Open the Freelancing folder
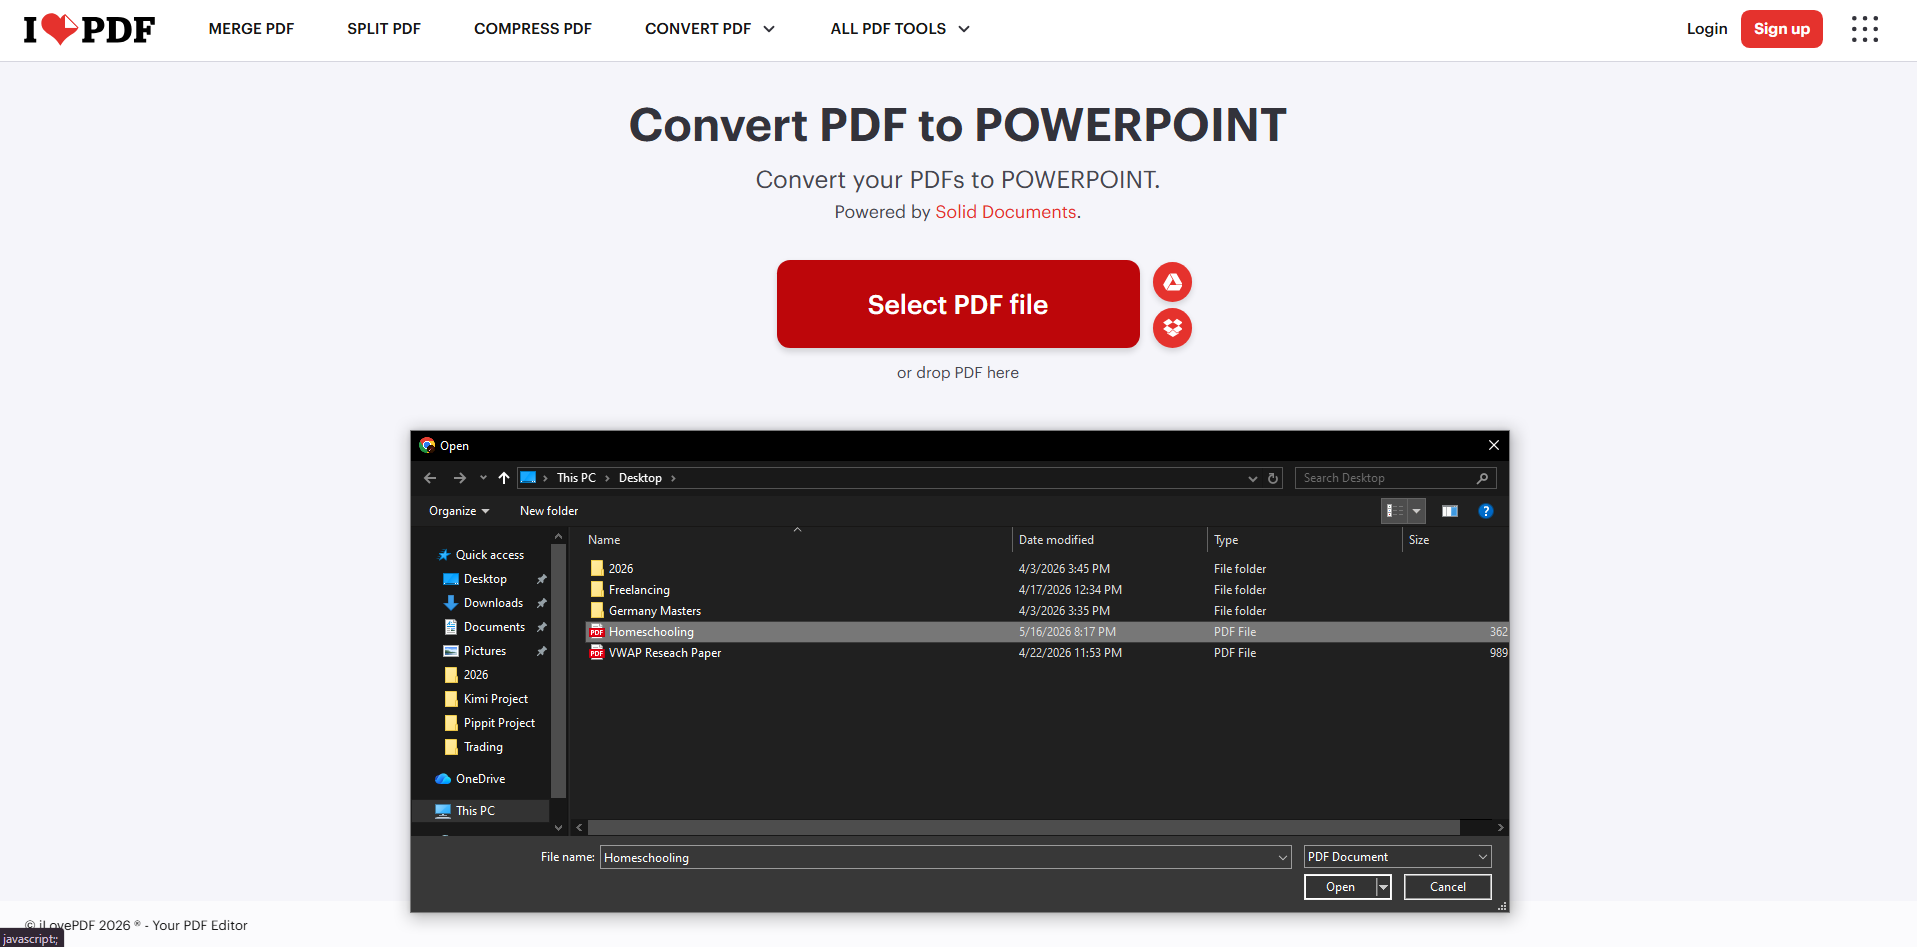 (x=639, y=590)
